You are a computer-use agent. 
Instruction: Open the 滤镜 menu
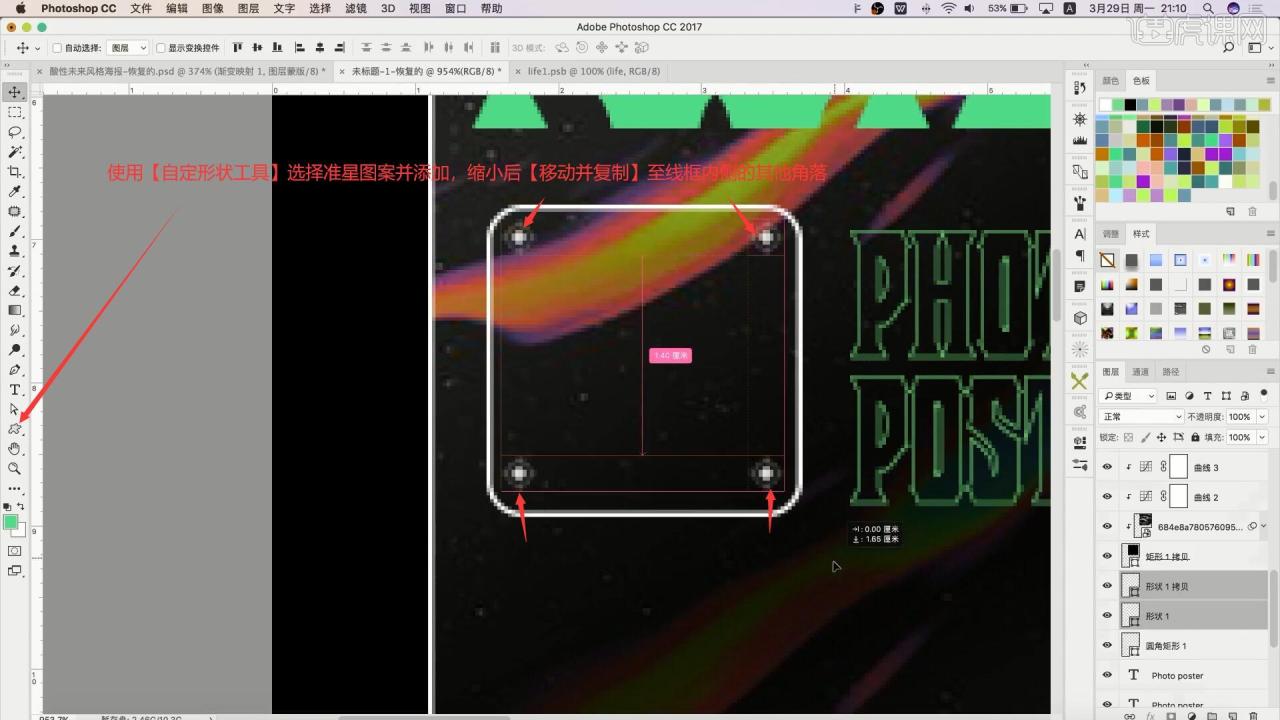pyautogui.click(x=355, y=8)
